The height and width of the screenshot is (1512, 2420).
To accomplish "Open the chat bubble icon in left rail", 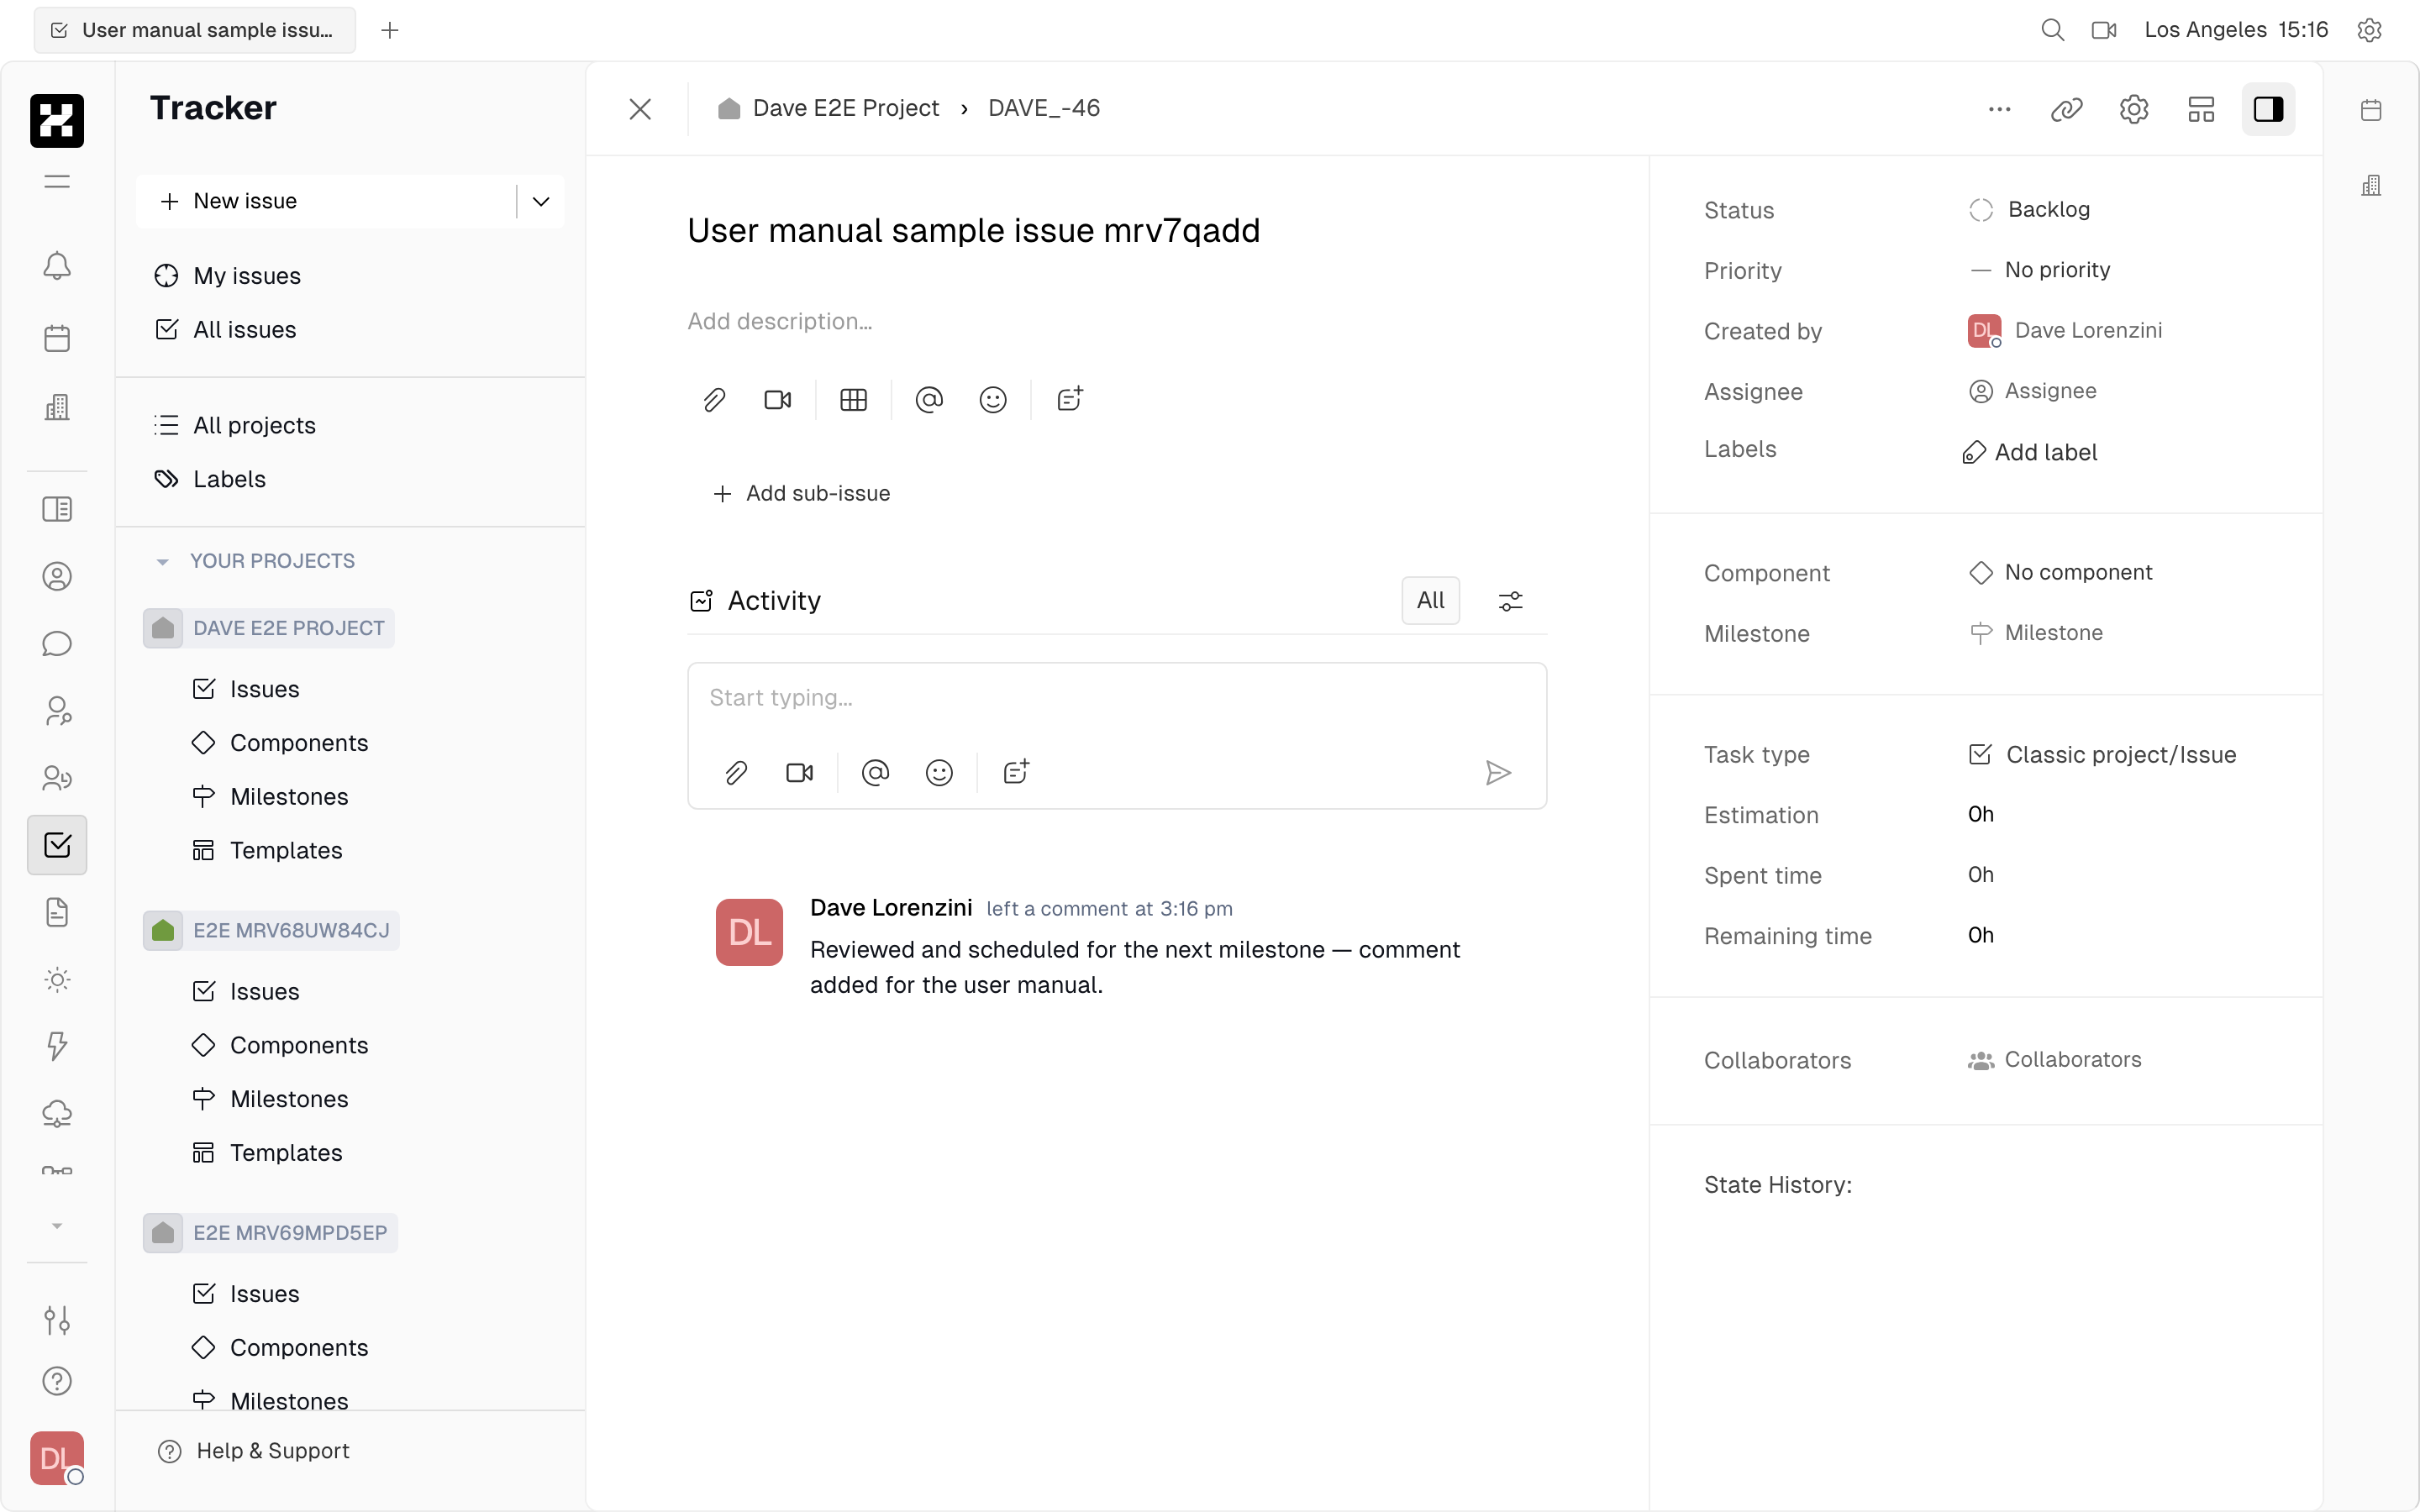I will [x=57, y=643].
